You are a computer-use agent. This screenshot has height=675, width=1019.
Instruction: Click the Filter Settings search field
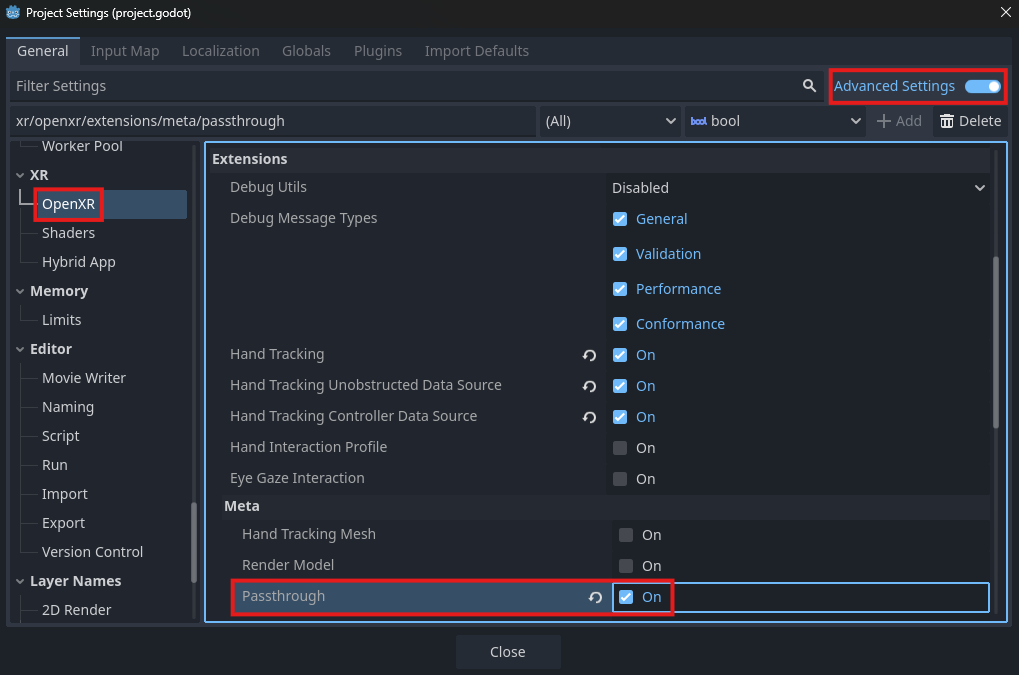point(416,86)
